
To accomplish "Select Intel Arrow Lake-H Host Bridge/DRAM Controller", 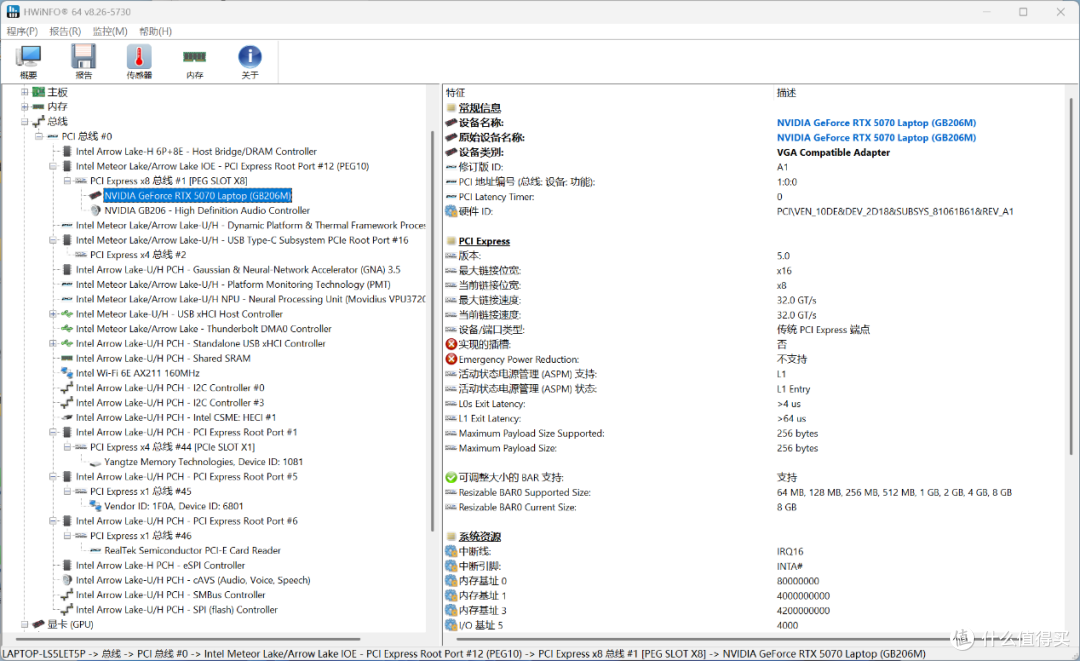I will (x=196, y=151).
